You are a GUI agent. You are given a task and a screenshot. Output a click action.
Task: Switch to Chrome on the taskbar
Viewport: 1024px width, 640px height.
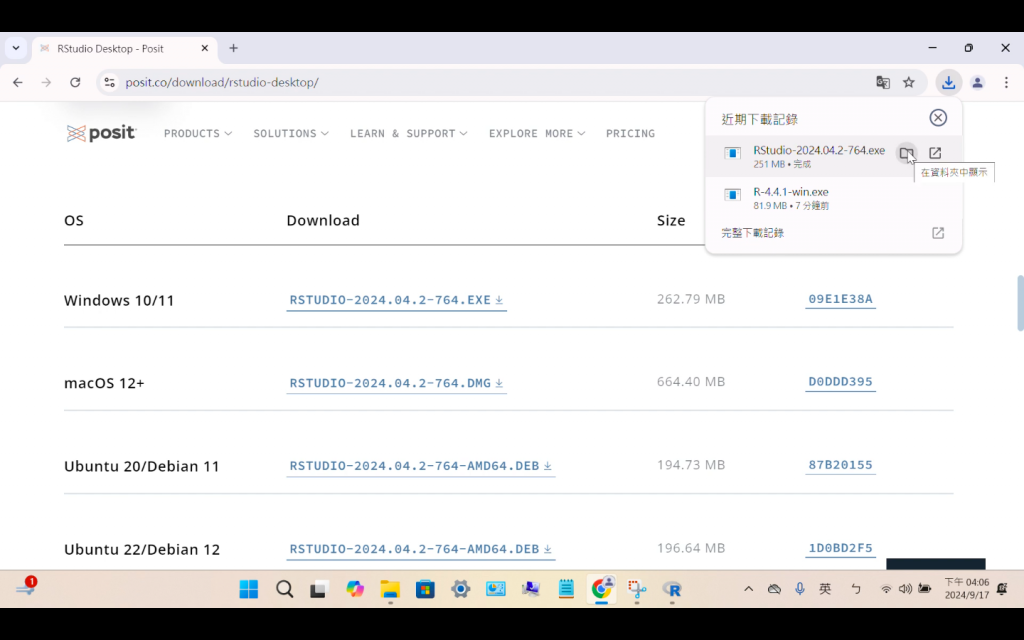point(601,588)
